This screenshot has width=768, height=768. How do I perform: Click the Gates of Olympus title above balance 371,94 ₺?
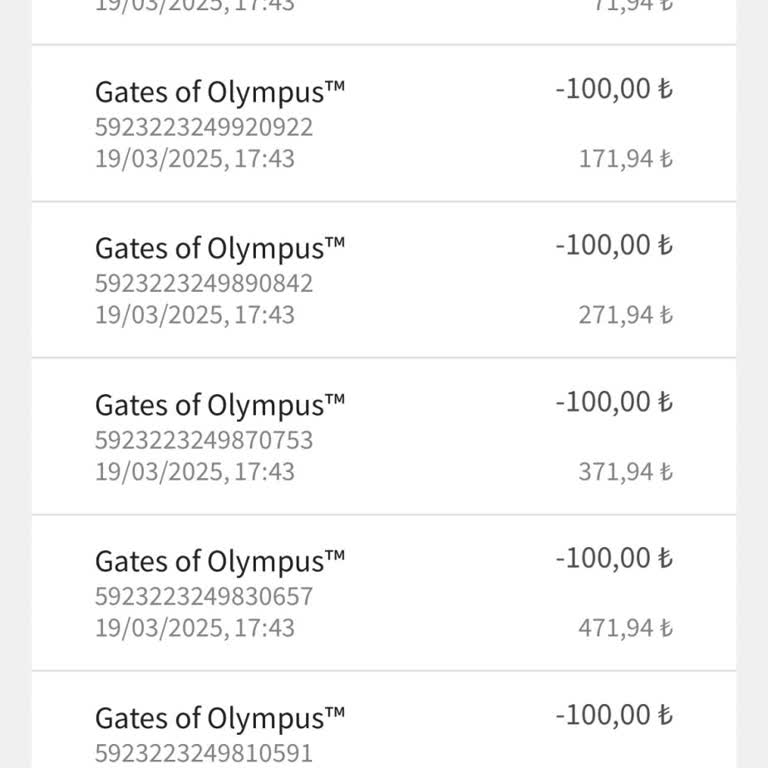220,405
